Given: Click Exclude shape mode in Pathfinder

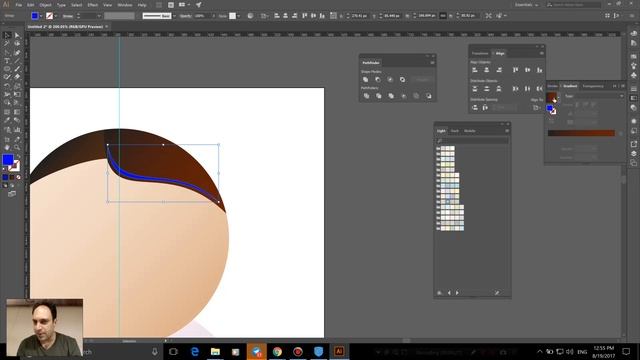Looking at the screenshot, I should (402, 80).
